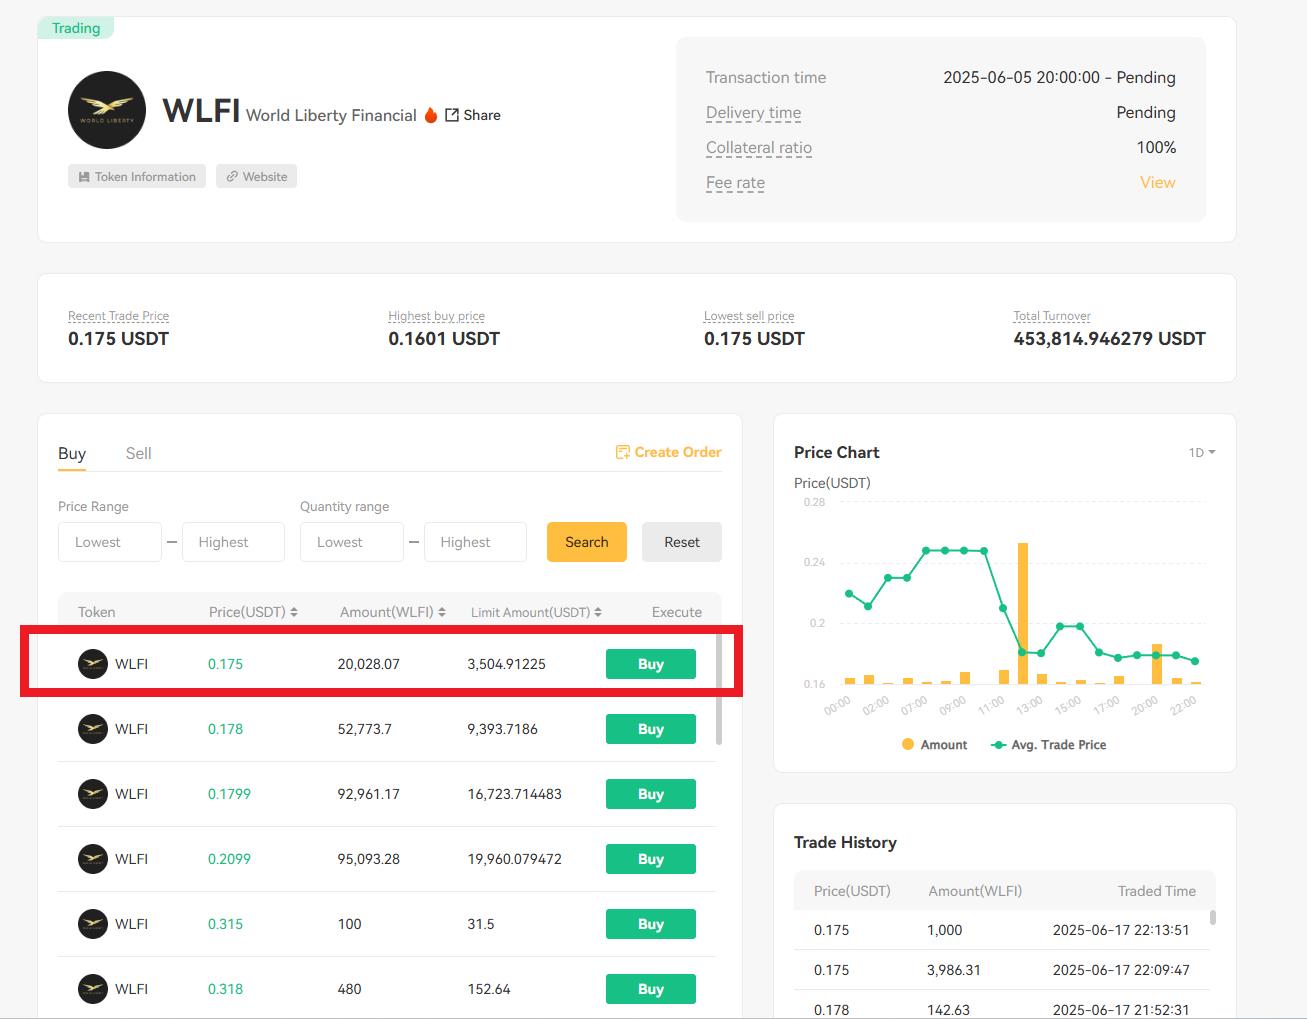Image resolution: width=1307 pixels, height=1019 pixels.
Task: Toggle the Amount legend in price chart
Action: [934, 745]
